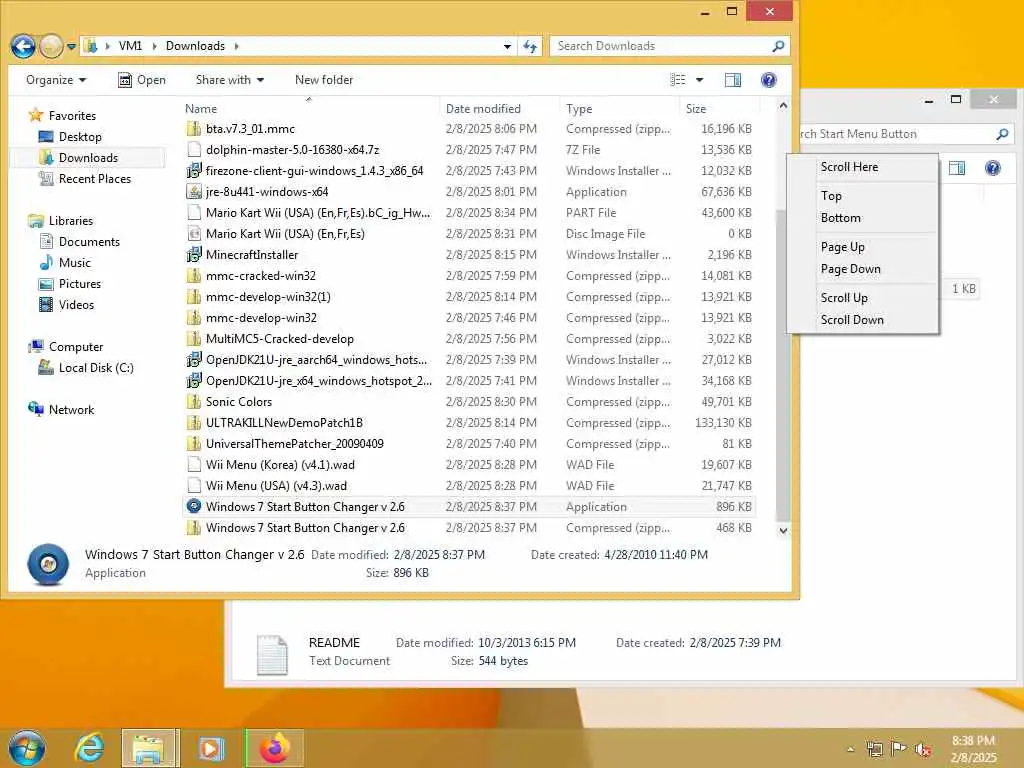This screenshot has width=1024, height=768.
Task: Click the Change your view icon
Action: coord(678,80)
